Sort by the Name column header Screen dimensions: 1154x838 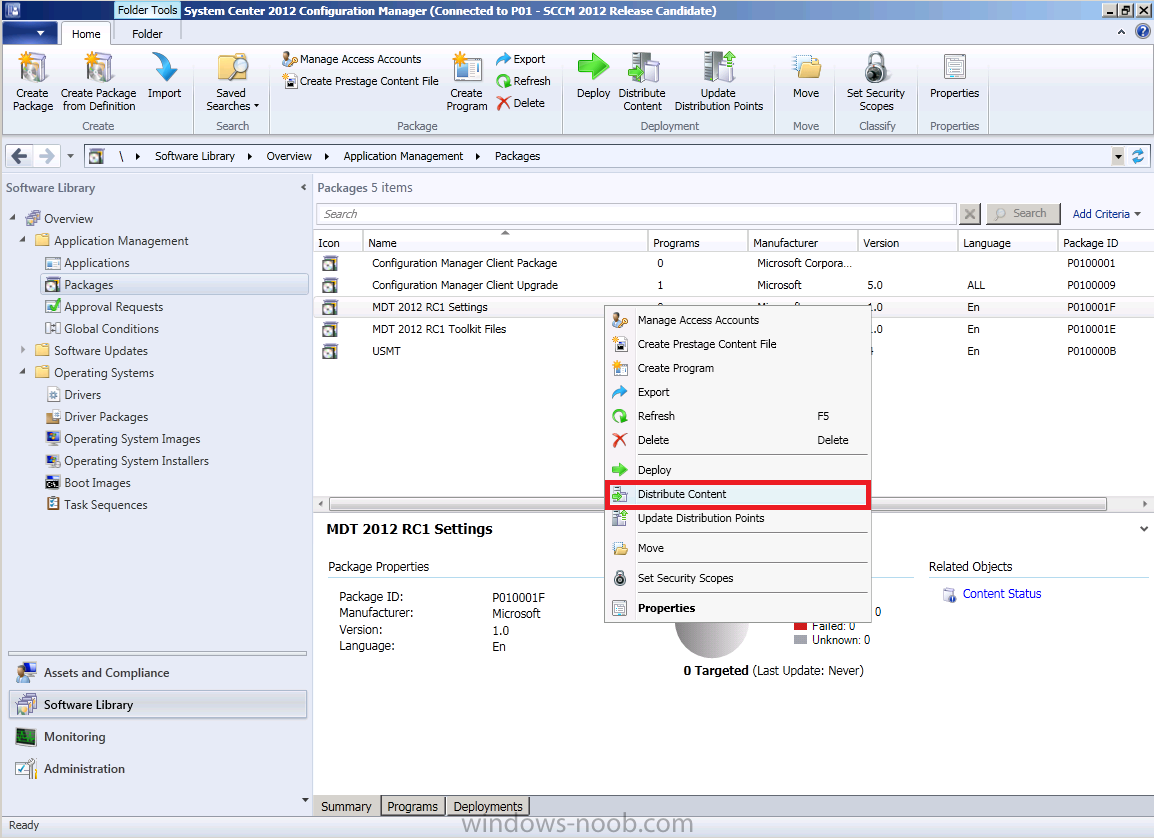click(x=505, y=243)
